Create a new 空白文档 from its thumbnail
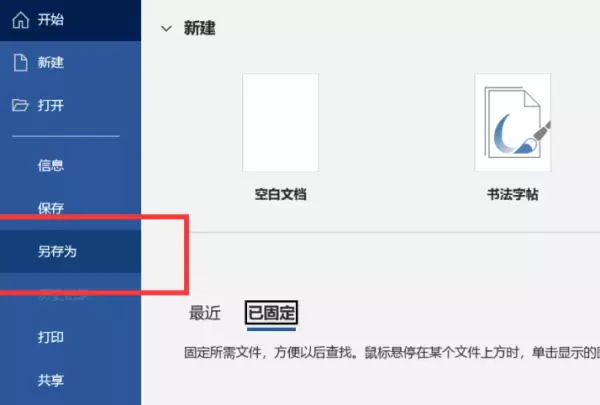The image size is (600, 405). (x=280, y=122)
